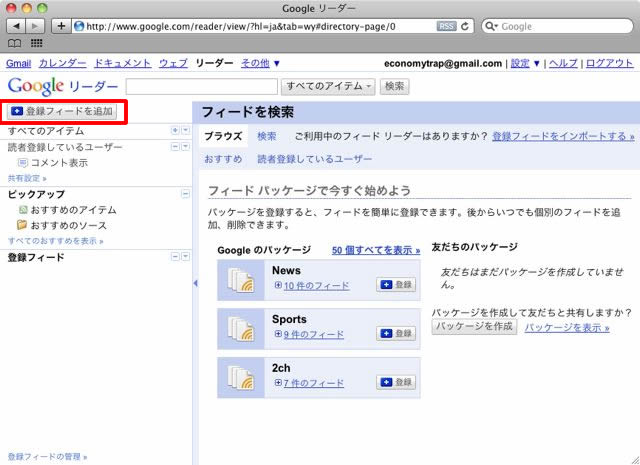Expand News feed list plus icon
640x465 pixels.
coord(278,285)
